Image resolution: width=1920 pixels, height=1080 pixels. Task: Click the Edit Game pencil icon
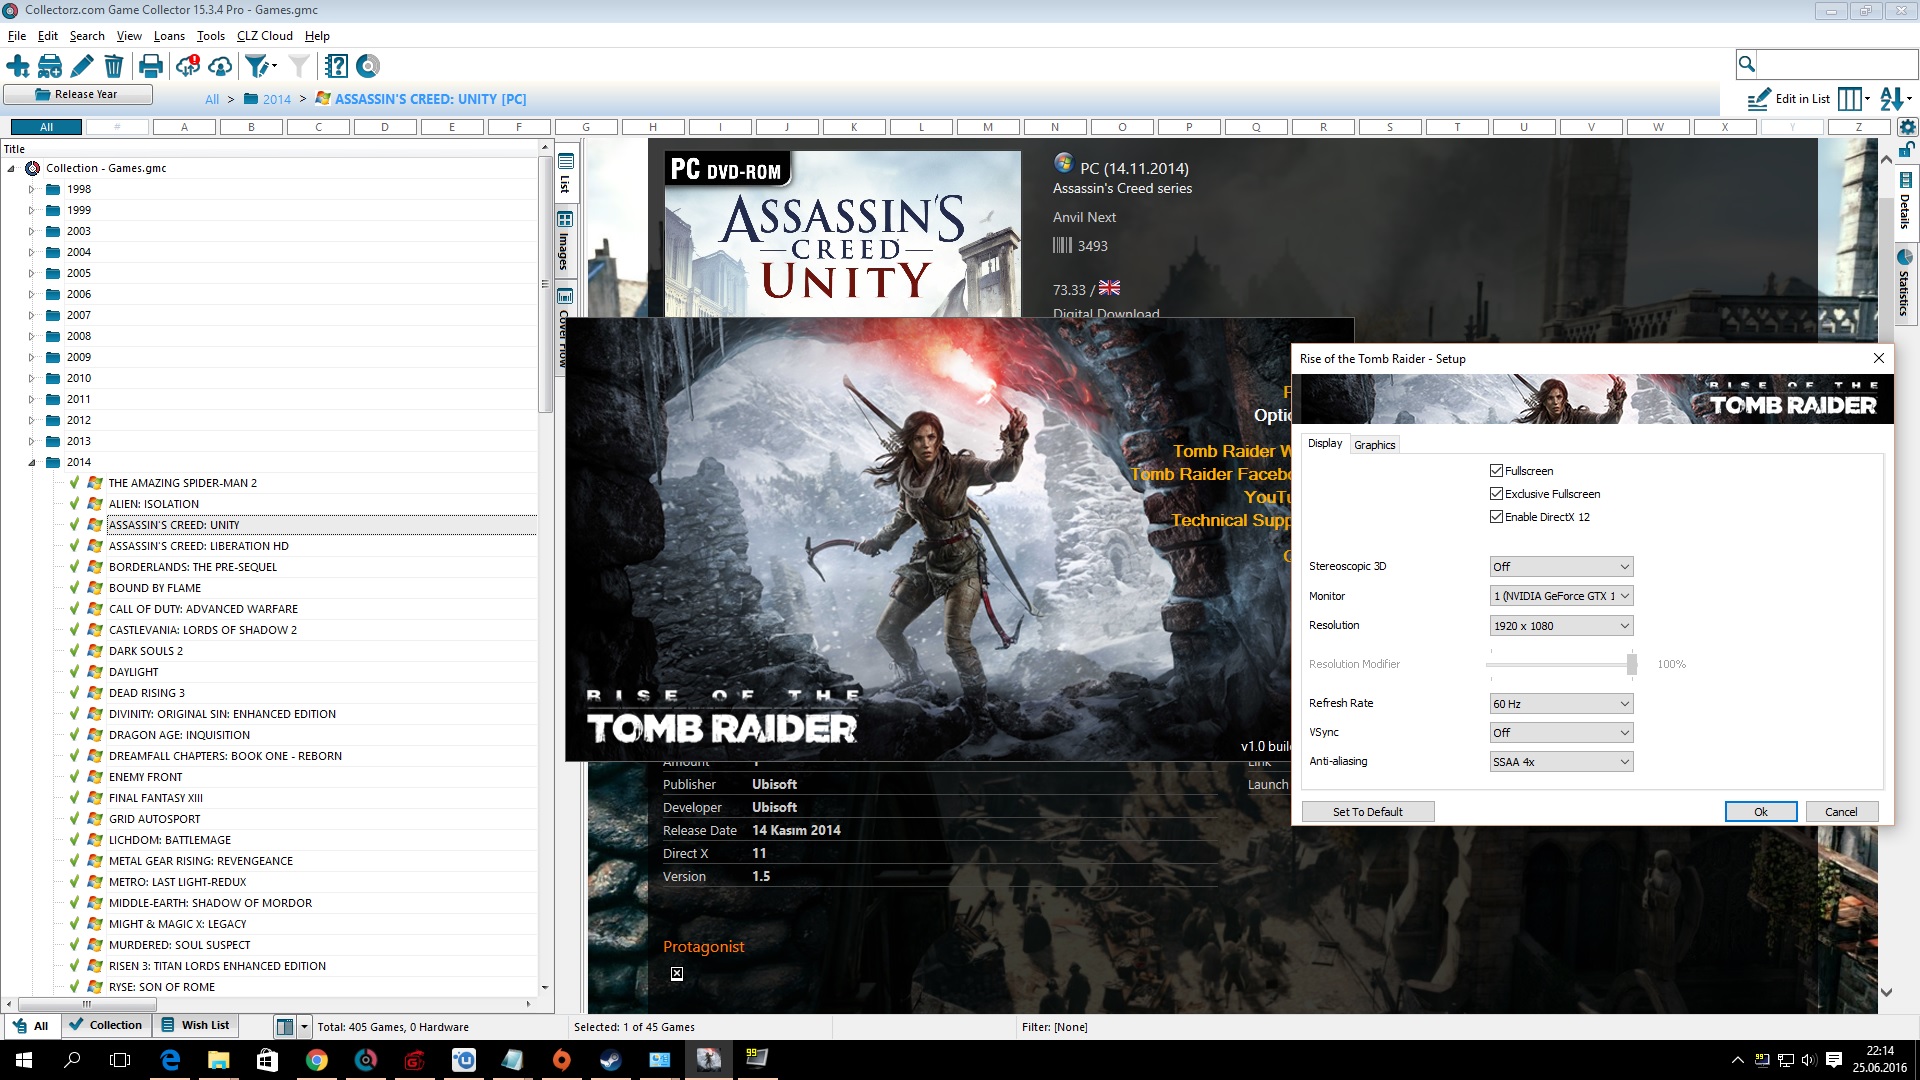coord(82,66)
